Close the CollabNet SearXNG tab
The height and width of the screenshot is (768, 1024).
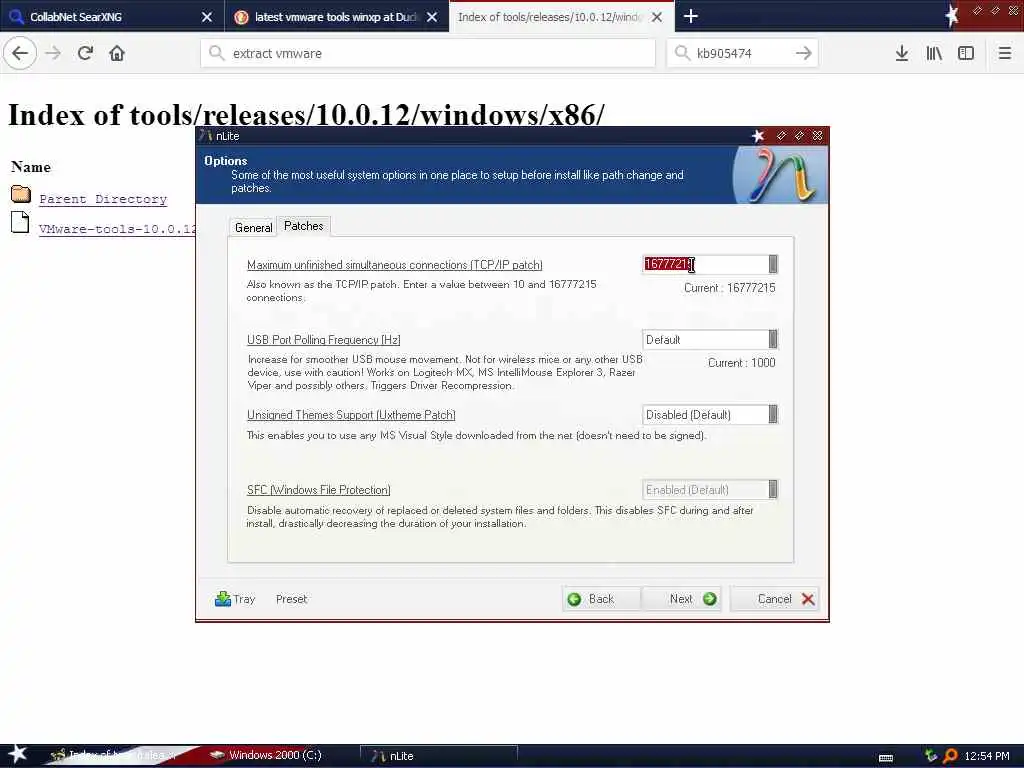206,17
